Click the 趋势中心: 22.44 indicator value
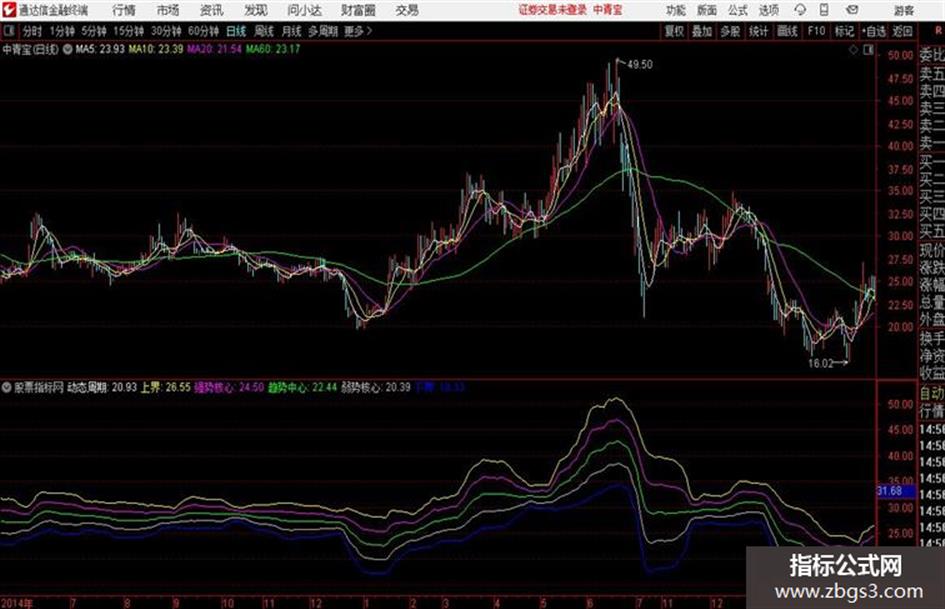This screenshot has width=945, height=609. 303,388
